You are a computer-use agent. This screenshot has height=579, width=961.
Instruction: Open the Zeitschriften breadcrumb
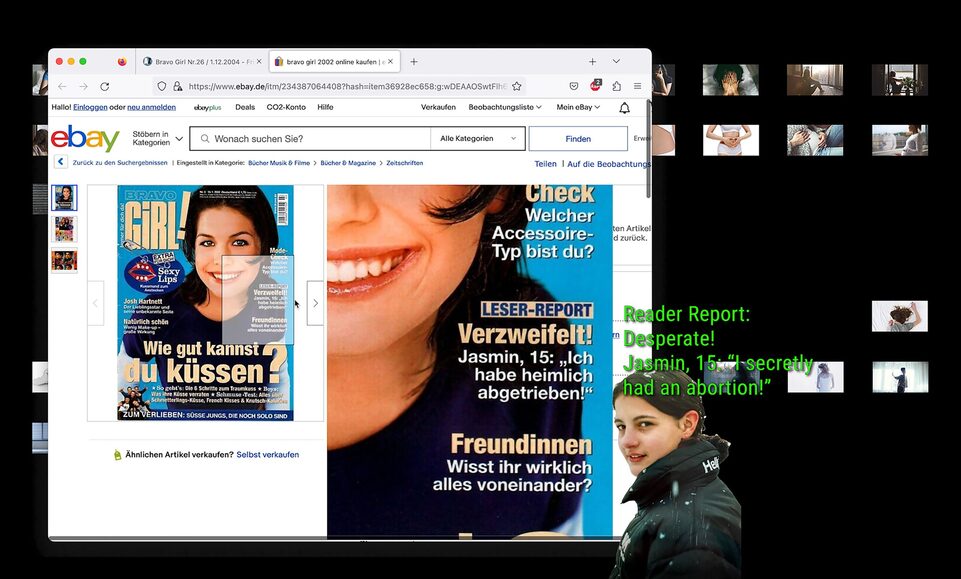[405, 163]
